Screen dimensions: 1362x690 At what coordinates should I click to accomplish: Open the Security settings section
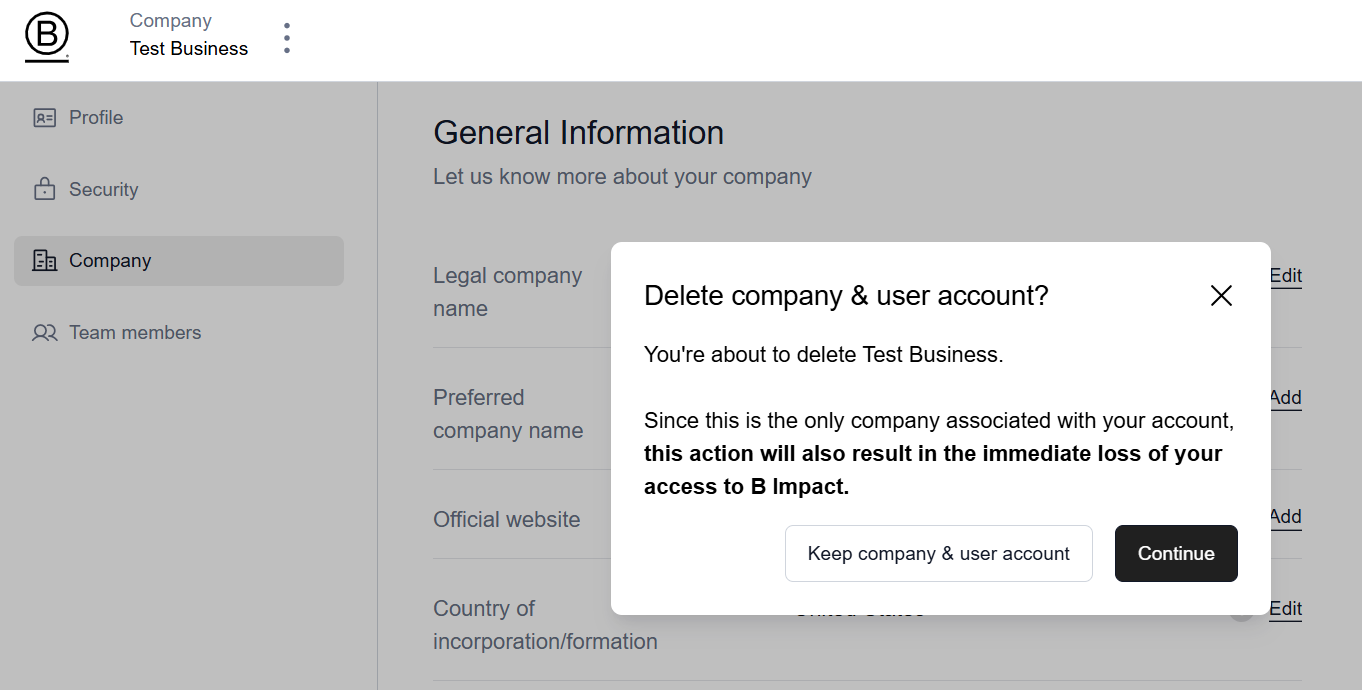tap(103, 189)
